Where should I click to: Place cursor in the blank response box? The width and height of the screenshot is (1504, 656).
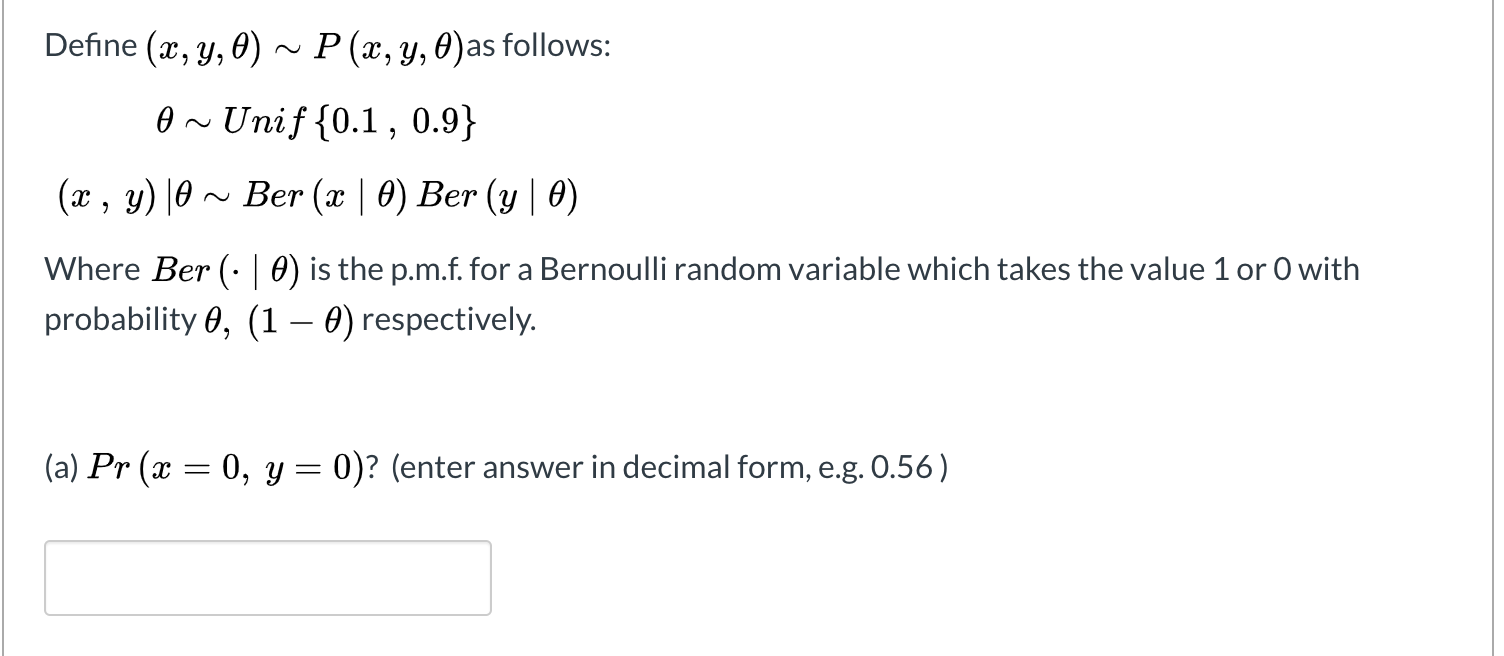tap(267, 577)
